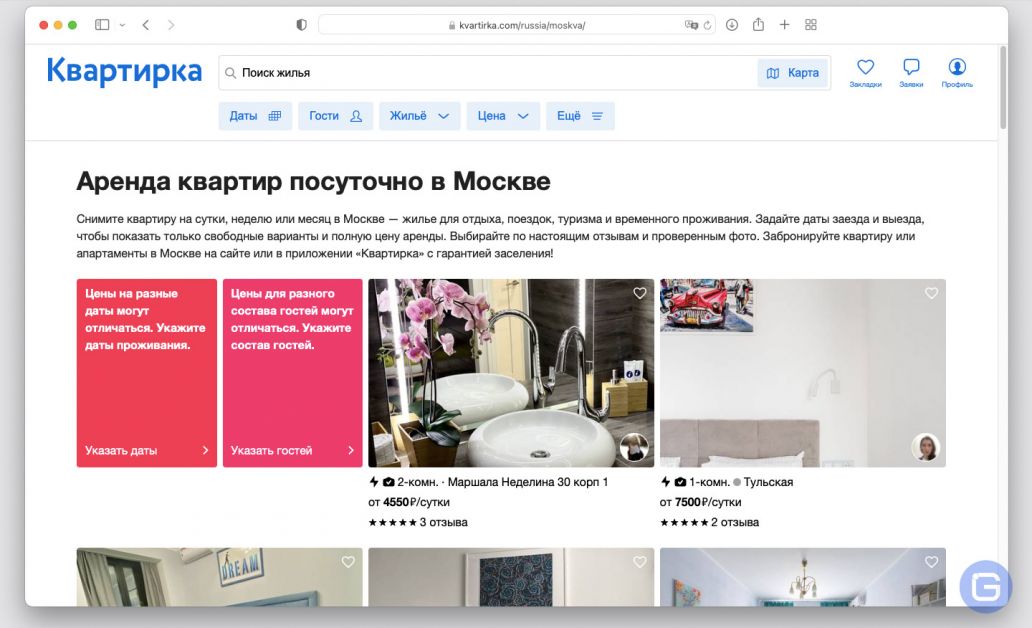Click the page vertical scrollbar
Image resolution: width=1032 pixels, height=628 pixels.
(1003, 88)
